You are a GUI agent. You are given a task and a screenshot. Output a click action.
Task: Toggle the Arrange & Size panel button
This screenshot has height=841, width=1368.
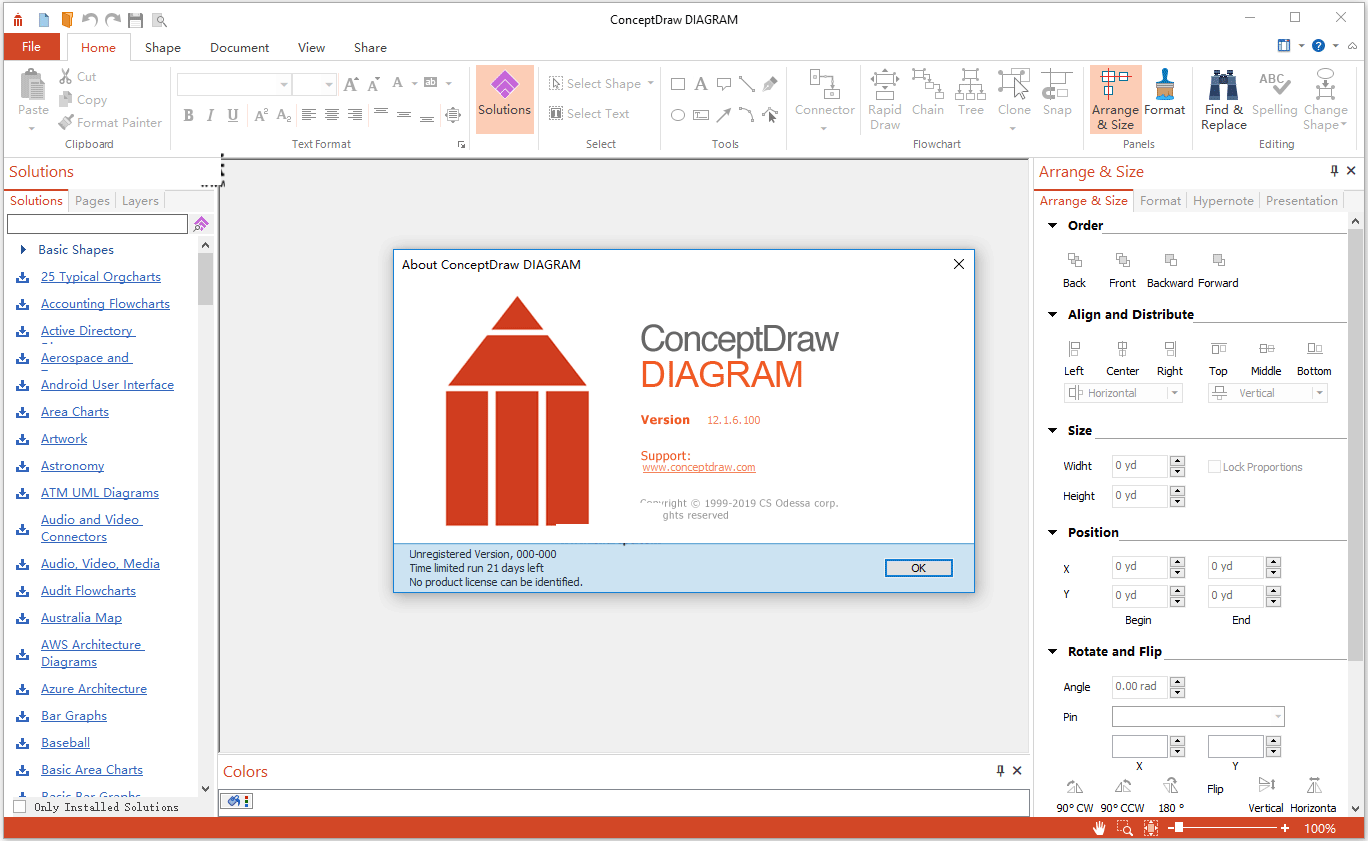tap(1115, 98)
